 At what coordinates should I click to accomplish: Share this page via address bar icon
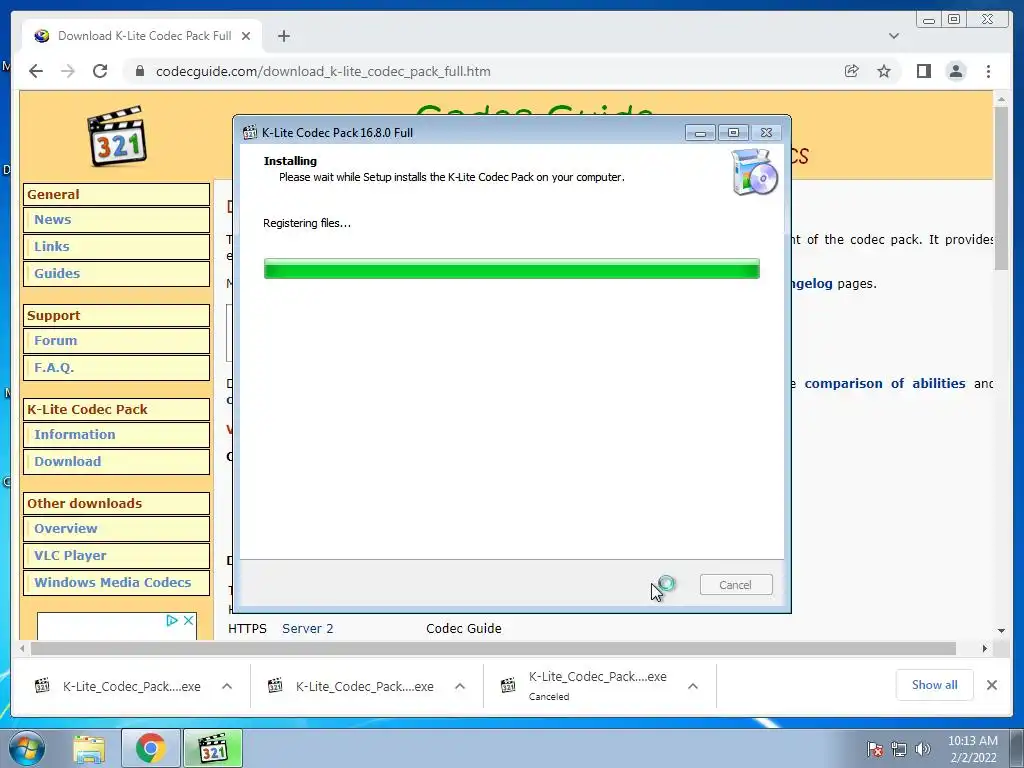click(852, 71)
